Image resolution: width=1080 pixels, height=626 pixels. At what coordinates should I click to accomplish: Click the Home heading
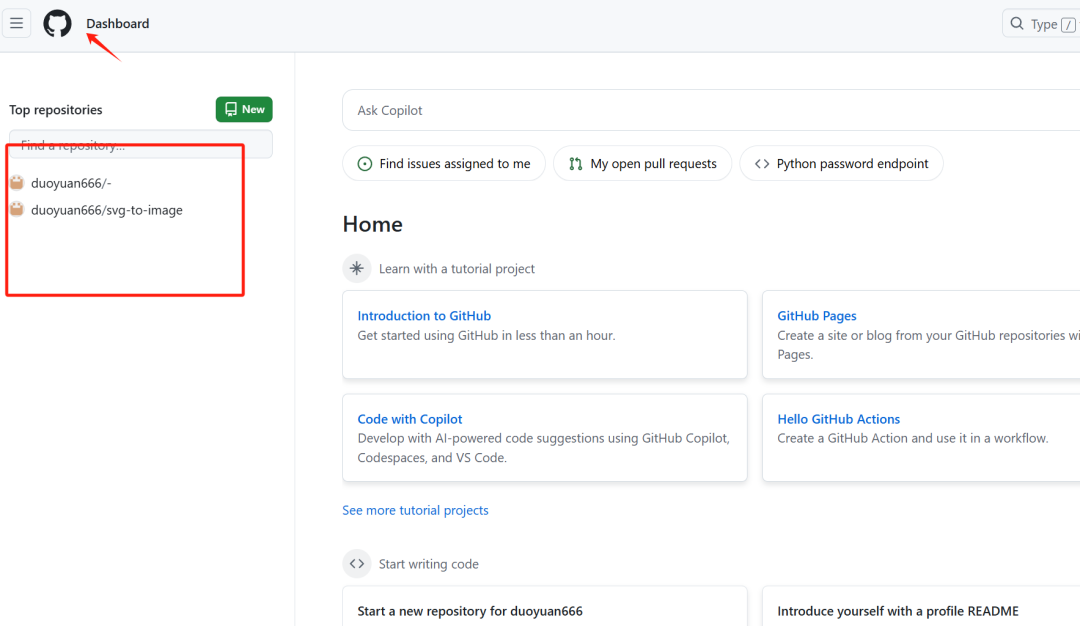pos(373,225)
